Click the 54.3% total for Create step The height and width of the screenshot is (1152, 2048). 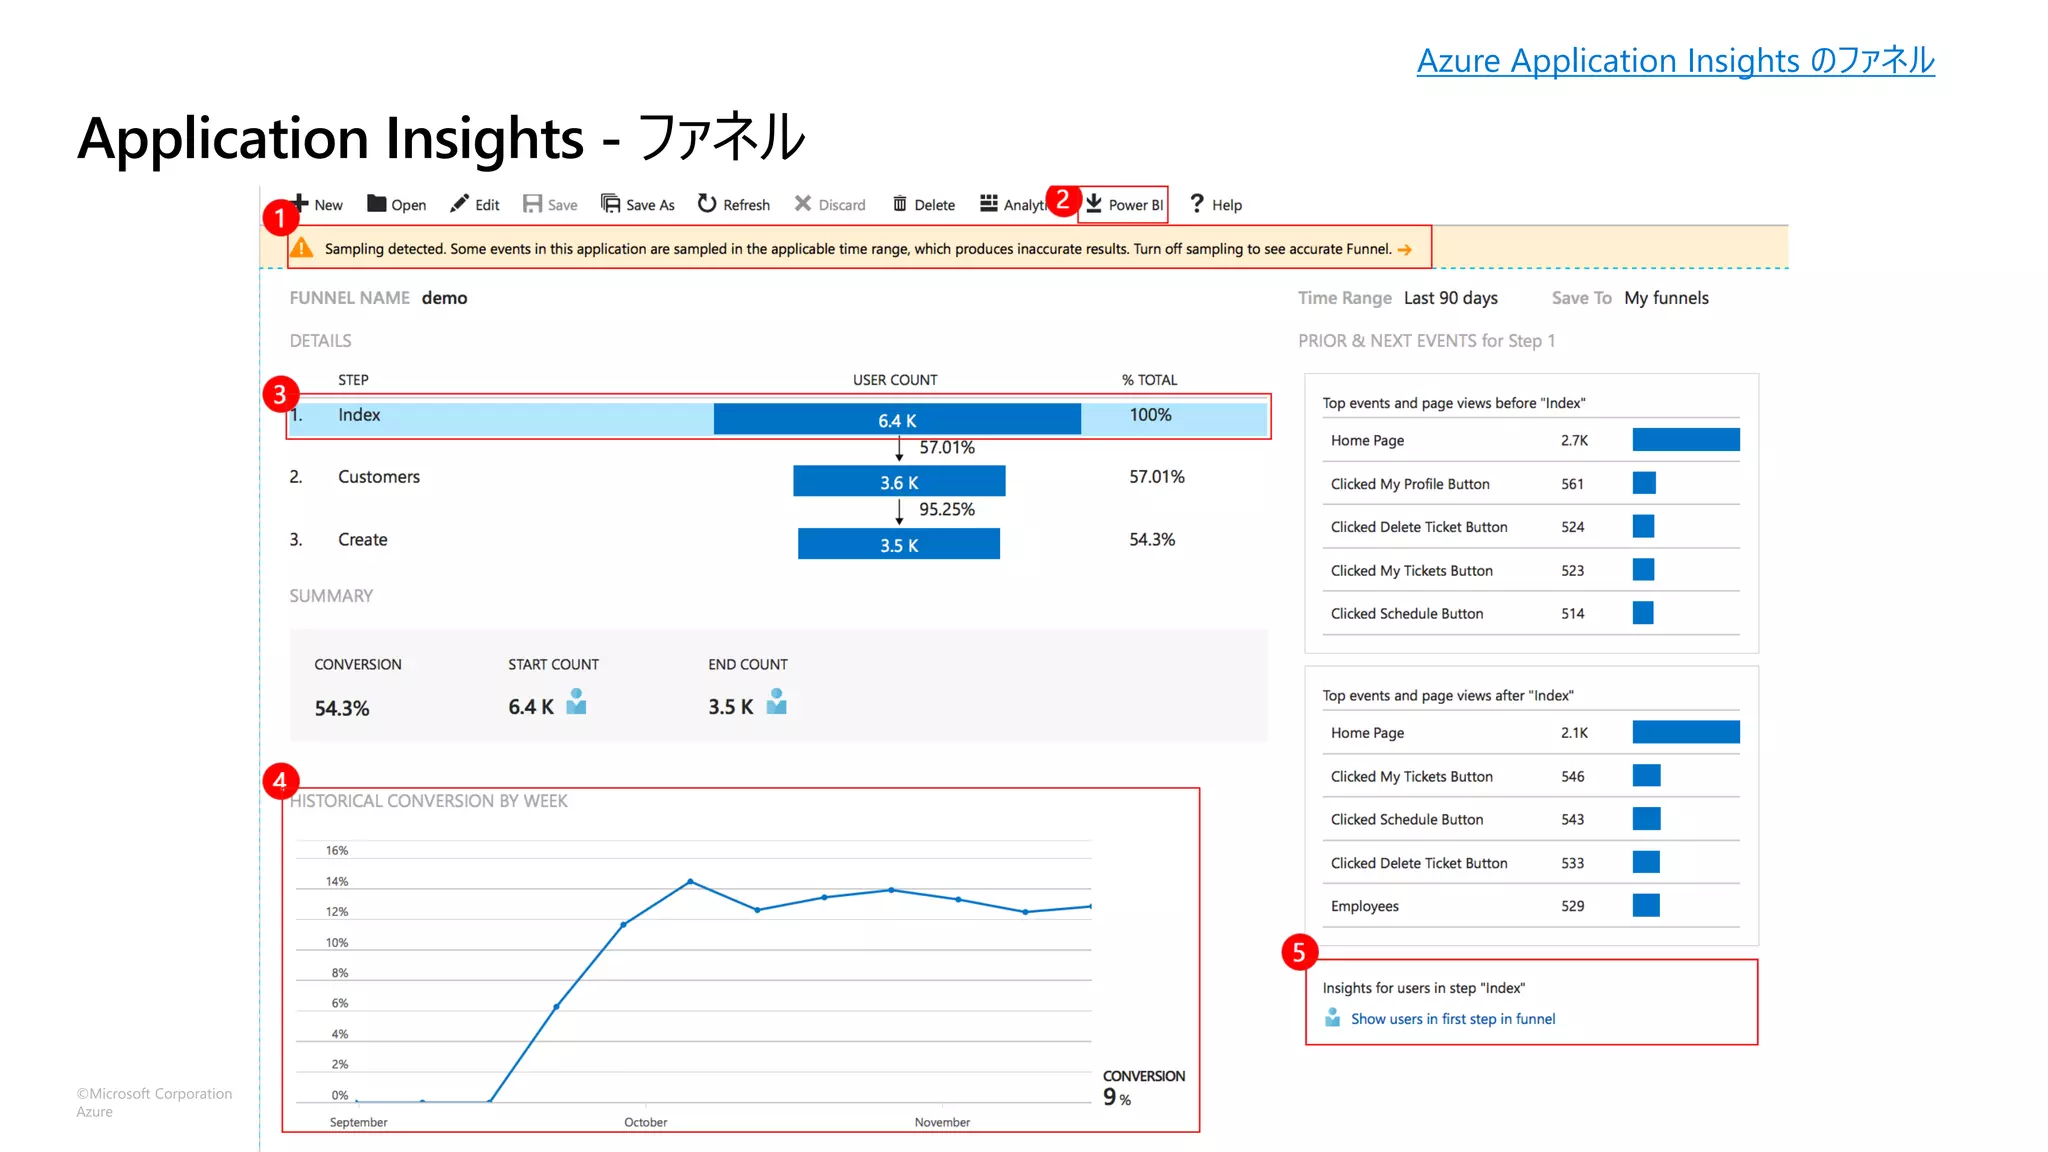(1152, 540)
